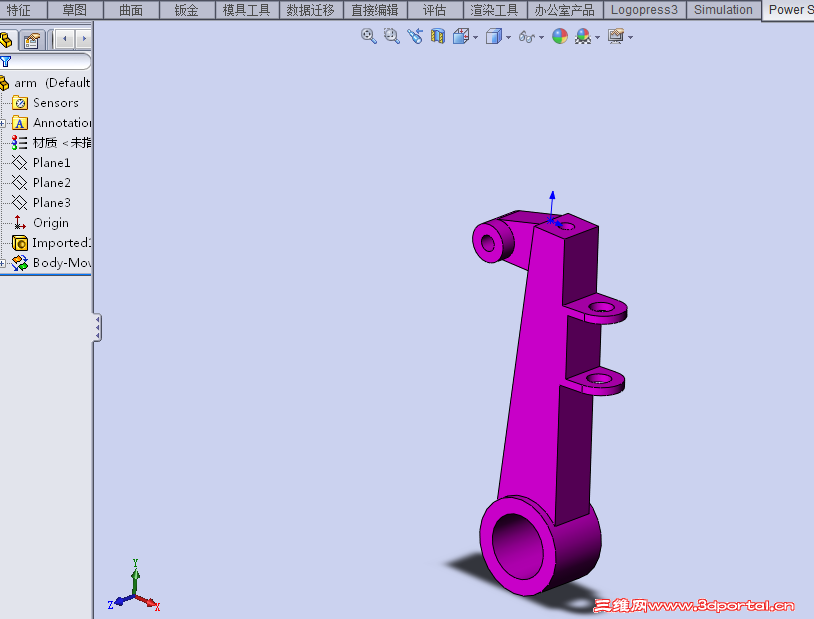Click the Display Style cube icon
Image resolution: width=814 pixels, height=619 pixels.
(494, 36)
